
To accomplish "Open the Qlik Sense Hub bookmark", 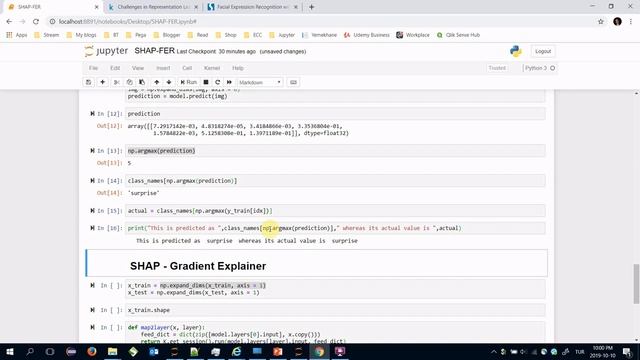I will click(x=458, y=35).
